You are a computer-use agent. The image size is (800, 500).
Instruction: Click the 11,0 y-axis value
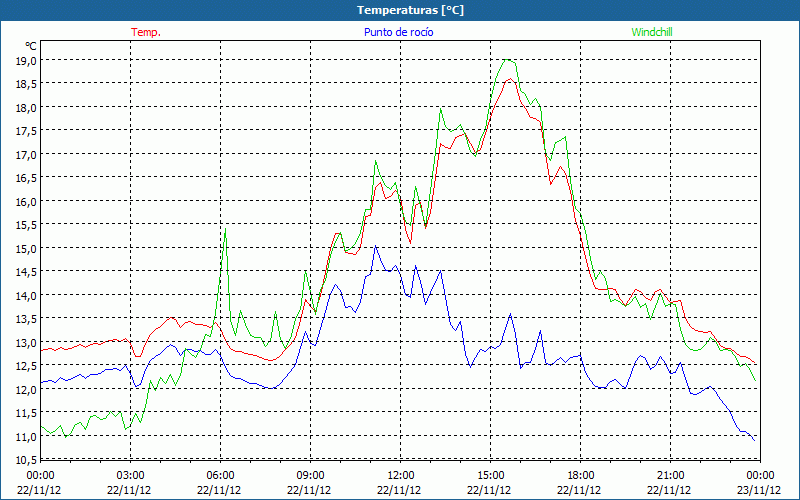pyautogui.click(x=27, y=436)
